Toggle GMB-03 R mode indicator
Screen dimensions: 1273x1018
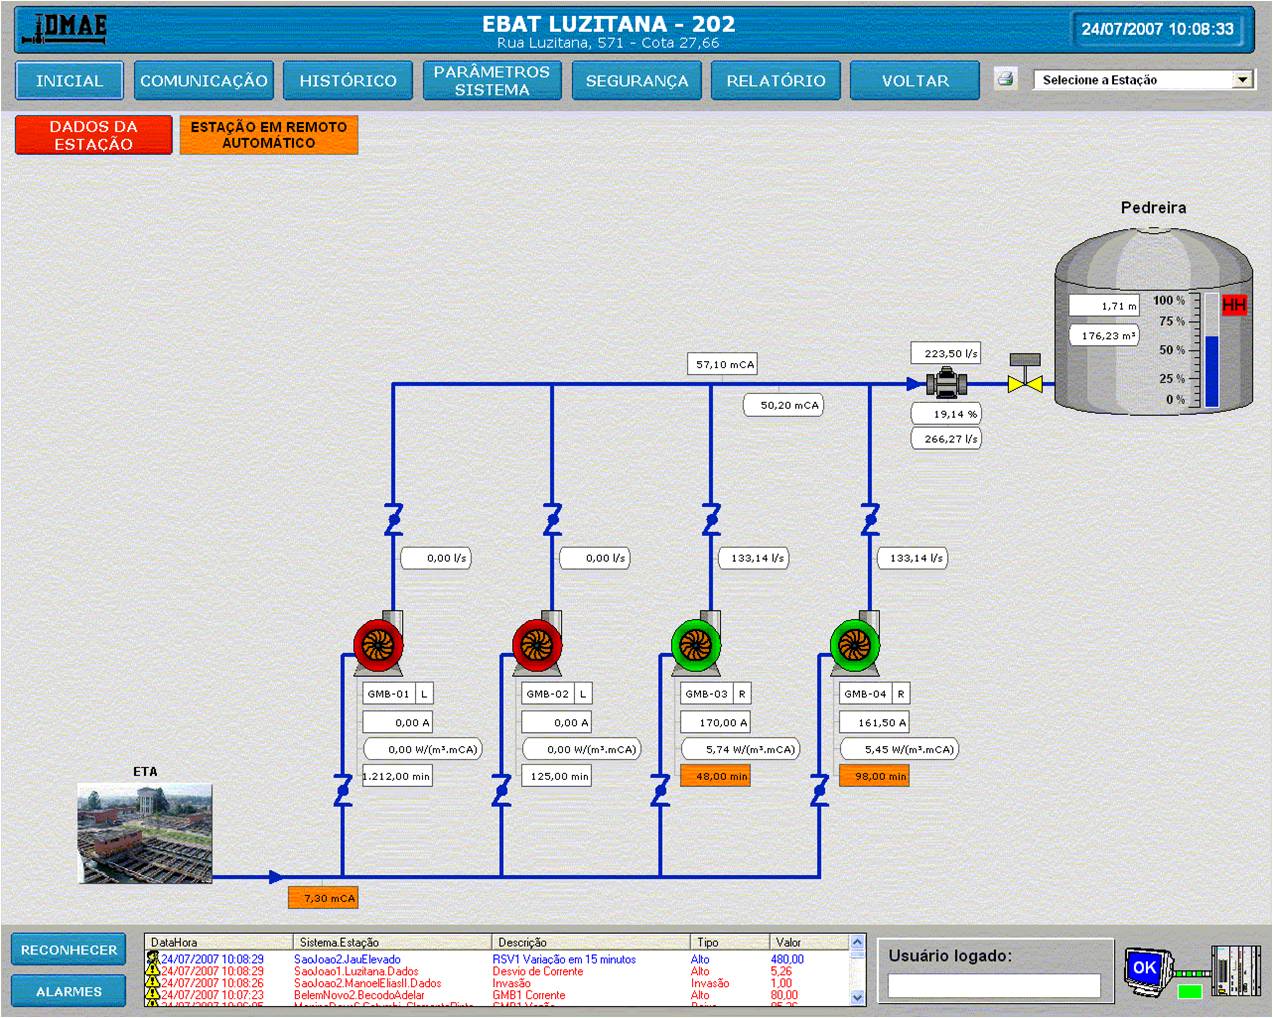pos(742,694)
